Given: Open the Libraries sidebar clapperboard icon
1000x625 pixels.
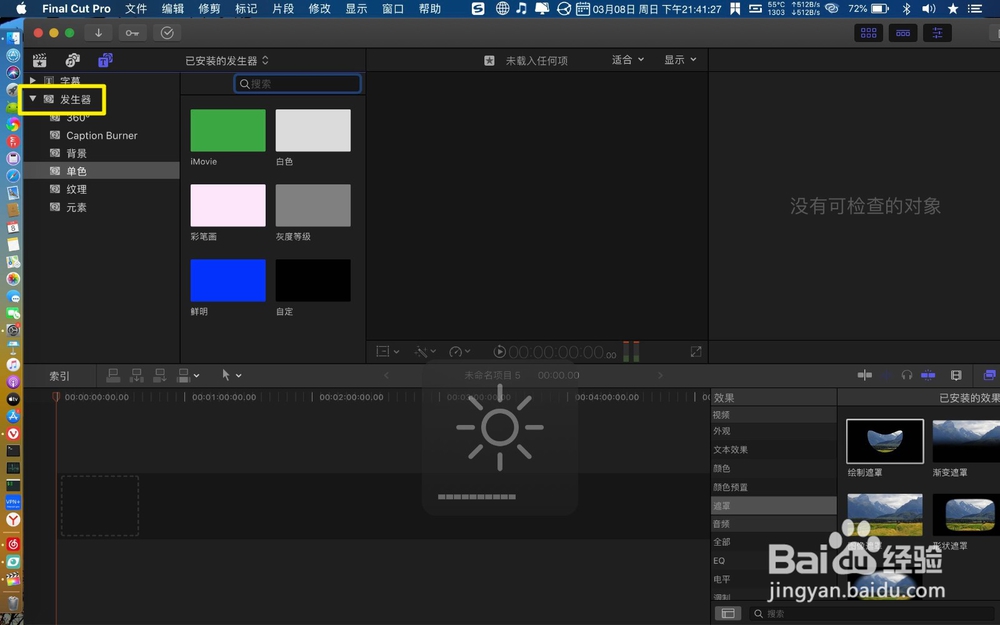Looking at the screenshot, I should [40, 61].
